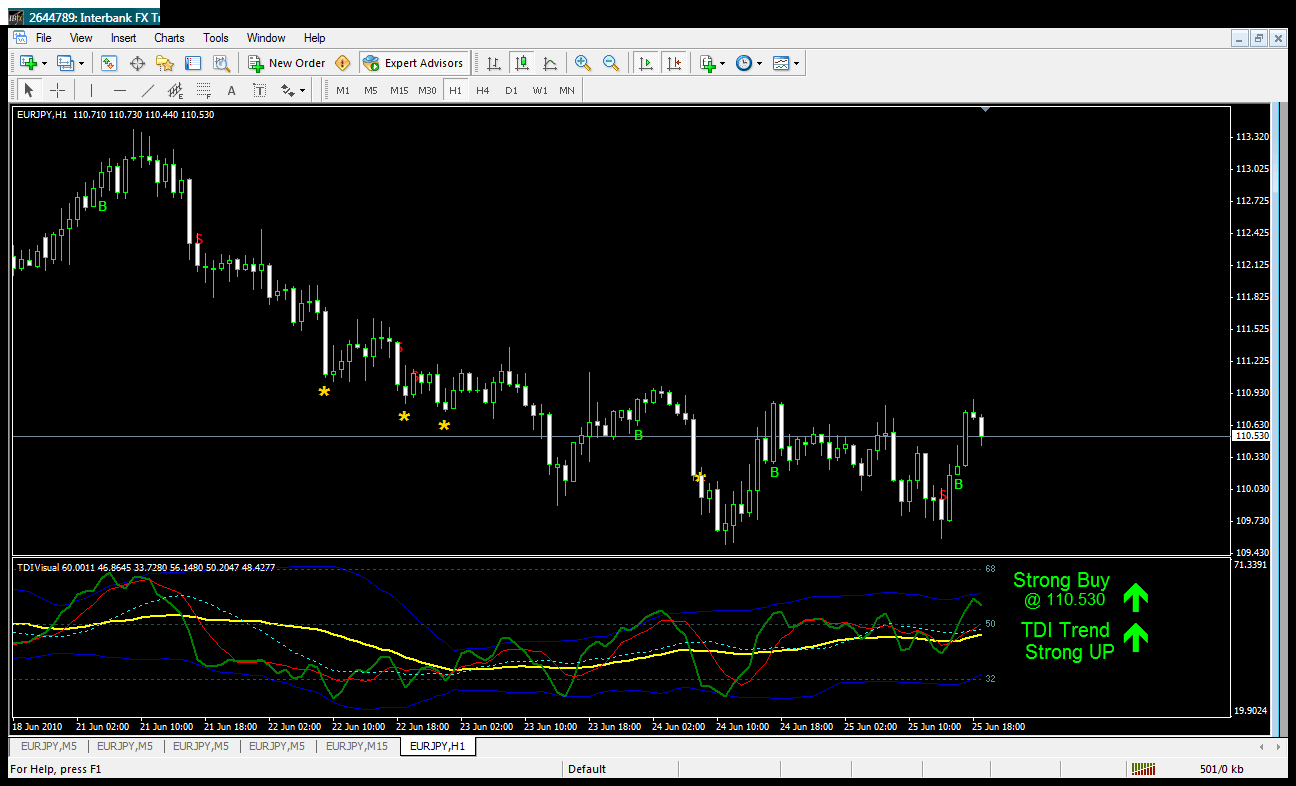This screenshot has width=1296, height=786.
Task: Open the Market Watch window icon
Action: 109,63
